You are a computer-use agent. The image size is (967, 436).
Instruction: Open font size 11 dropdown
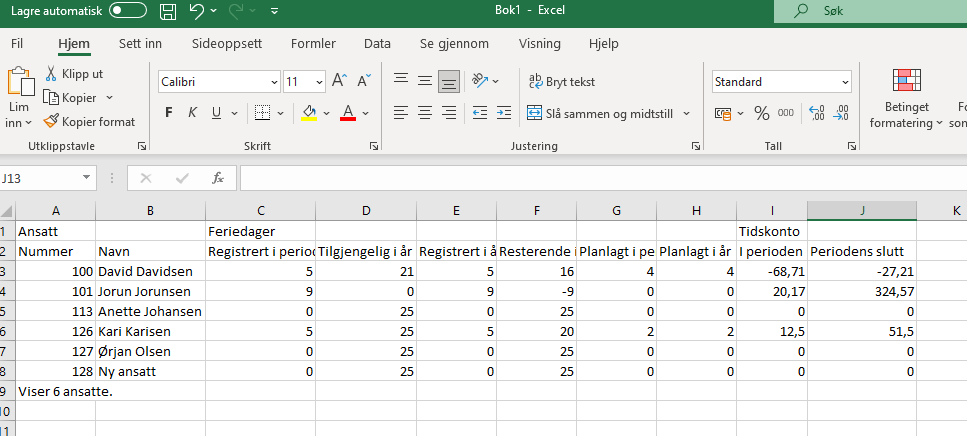point(319,82)
